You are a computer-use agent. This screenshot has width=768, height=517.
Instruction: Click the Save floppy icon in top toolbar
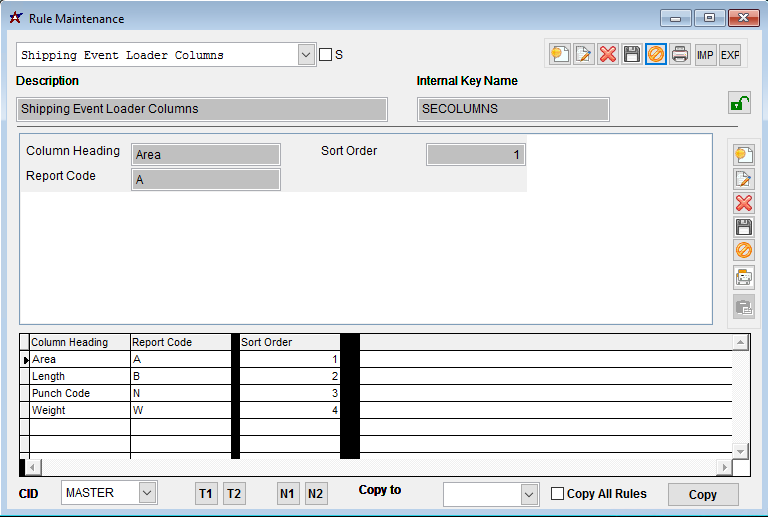pyautogui.click(x=631, y=54)
